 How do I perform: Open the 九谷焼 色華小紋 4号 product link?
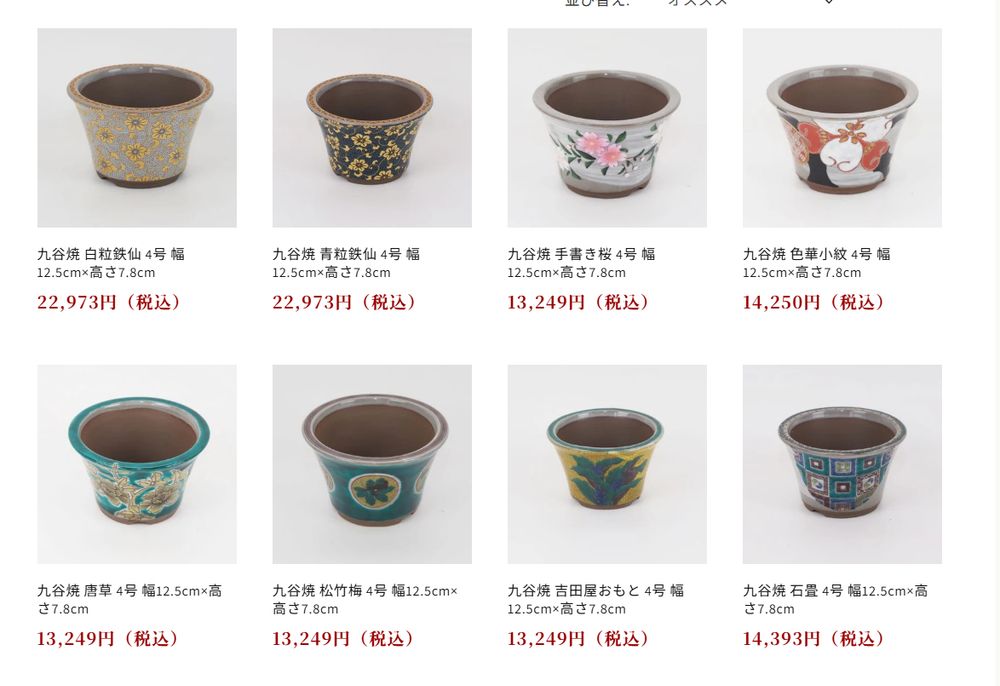click(x=817, y=263)
